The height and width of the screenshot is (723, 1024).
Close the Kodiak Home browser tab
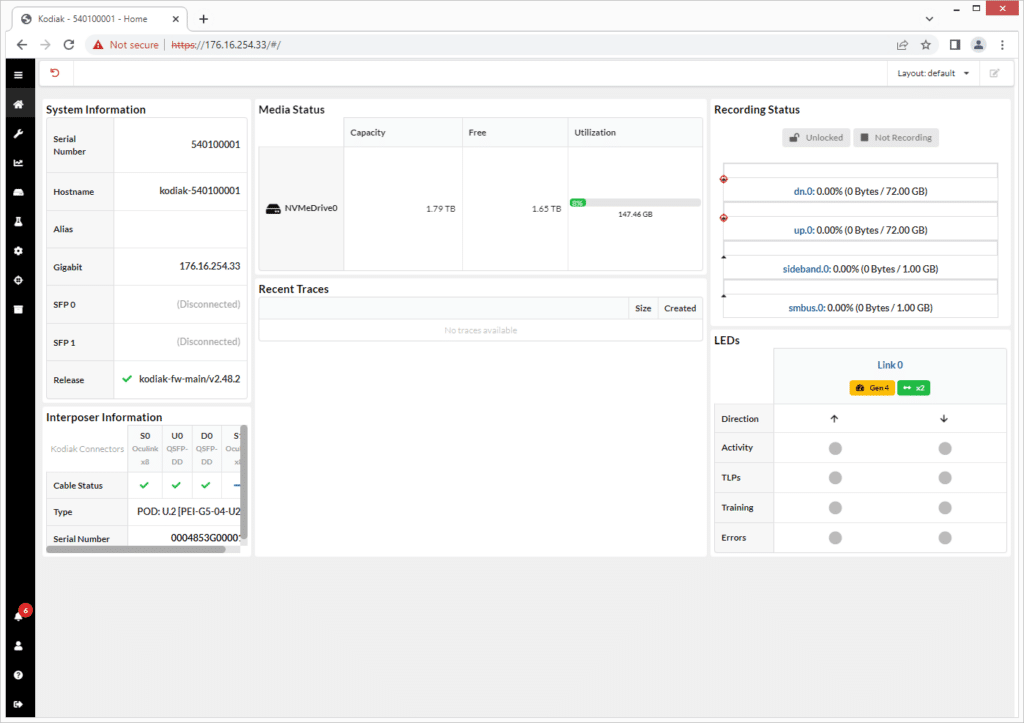(x=175, y=19)
